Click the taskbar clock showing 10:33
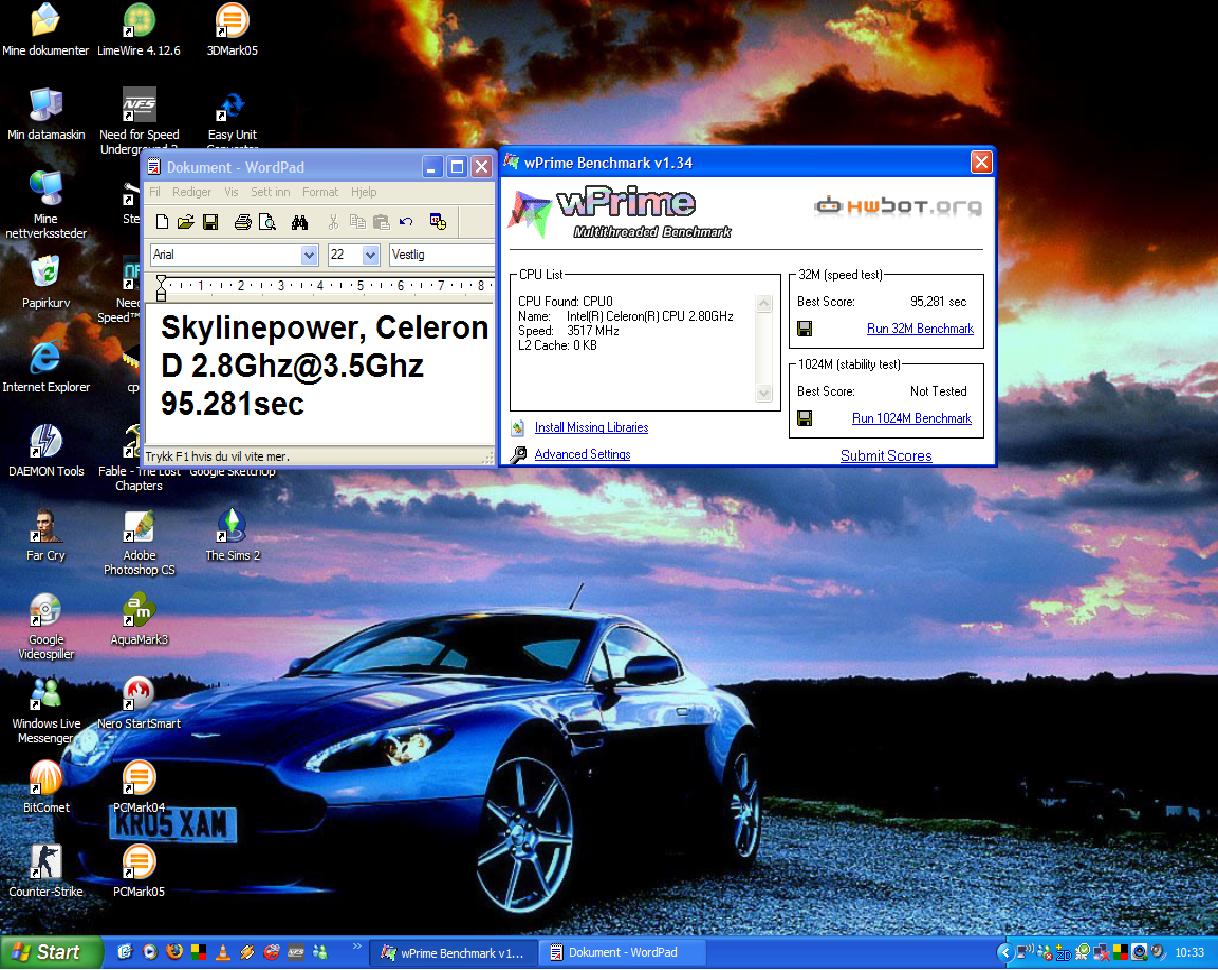 point(1189,953)
